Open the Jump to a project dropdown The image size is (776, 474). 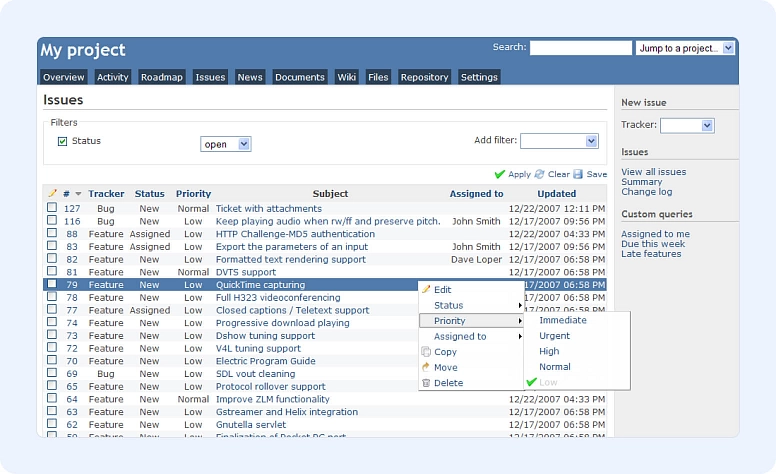685,48
